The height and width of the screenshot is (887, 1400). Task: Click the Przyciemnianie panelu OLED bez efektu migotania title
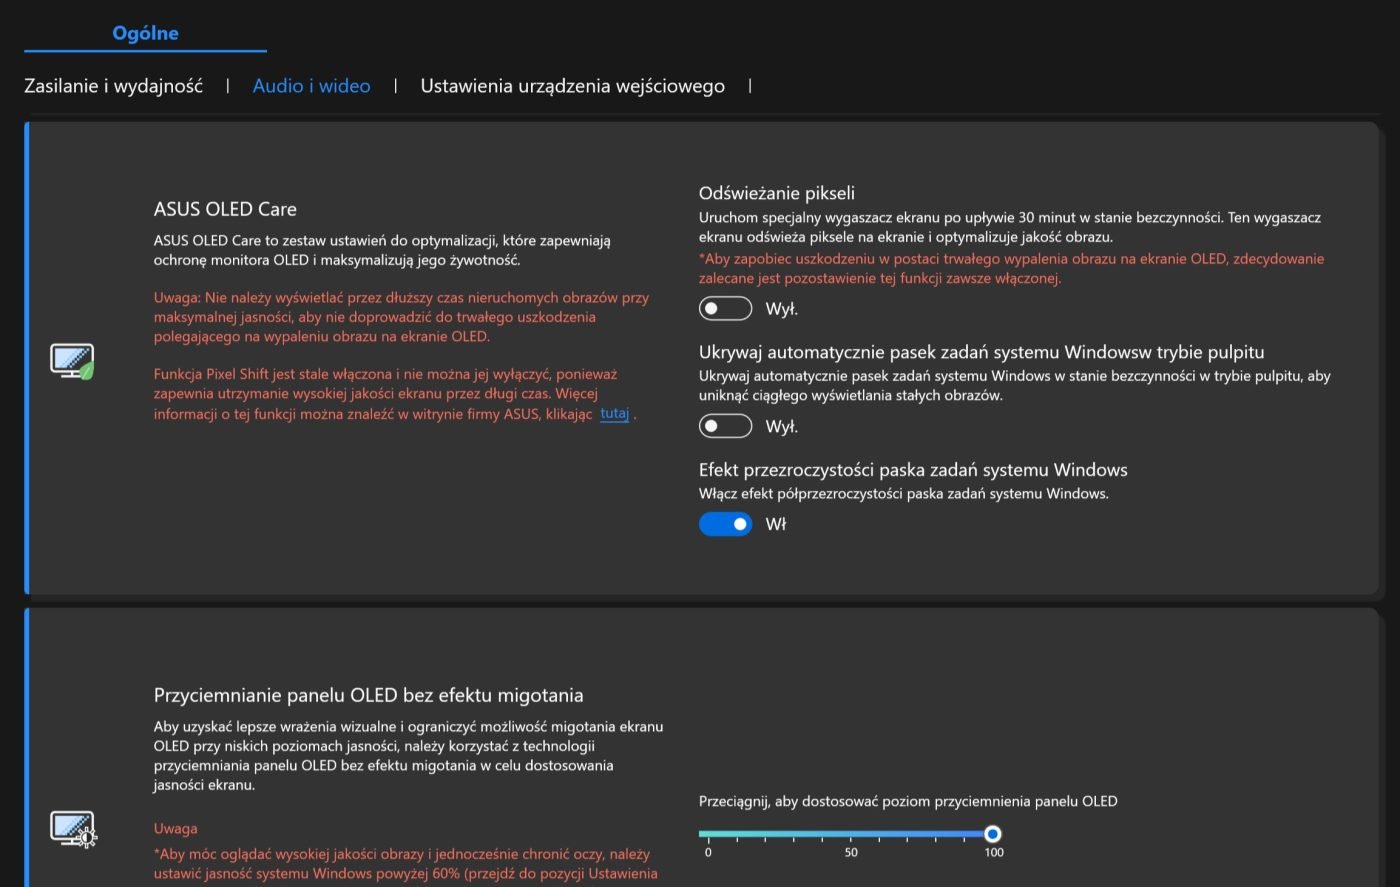click(x=368, y=695)
